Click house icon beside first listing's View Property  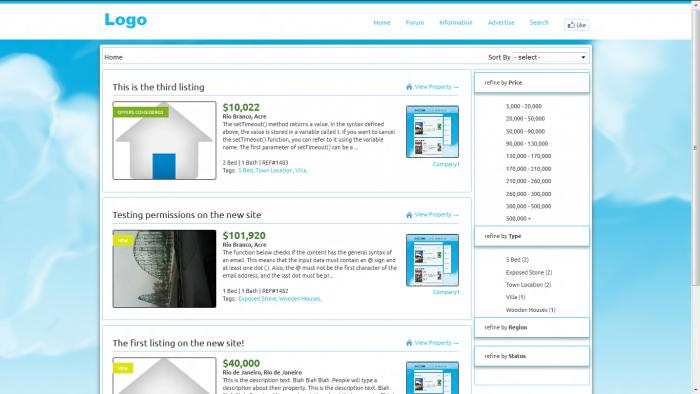[x=409, y=343]
